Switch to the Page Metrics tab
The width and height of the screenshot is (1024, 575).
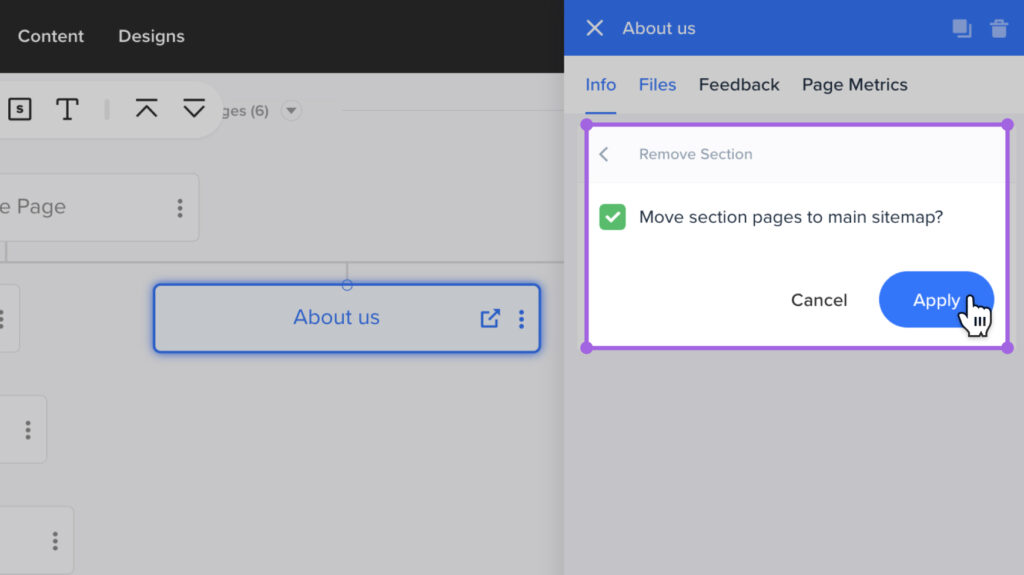point(854,85)
